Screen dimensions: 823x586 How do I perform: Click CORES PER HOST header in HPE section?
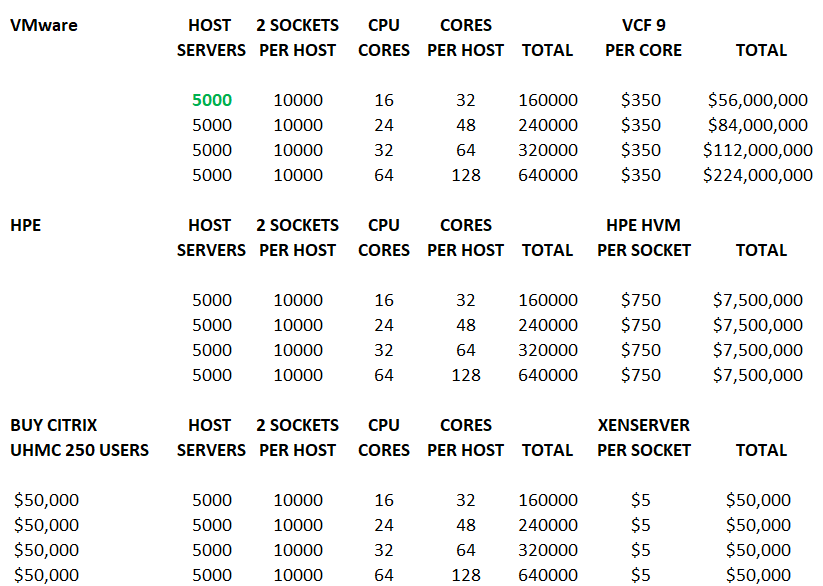466,238
